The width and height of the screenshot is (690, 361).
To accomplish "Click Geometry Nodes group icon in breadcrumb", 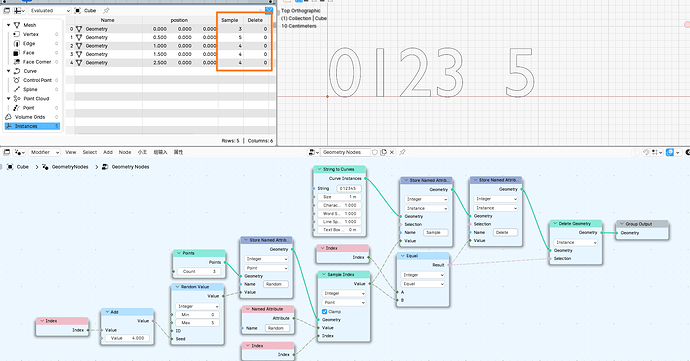I will click(105, 167).
